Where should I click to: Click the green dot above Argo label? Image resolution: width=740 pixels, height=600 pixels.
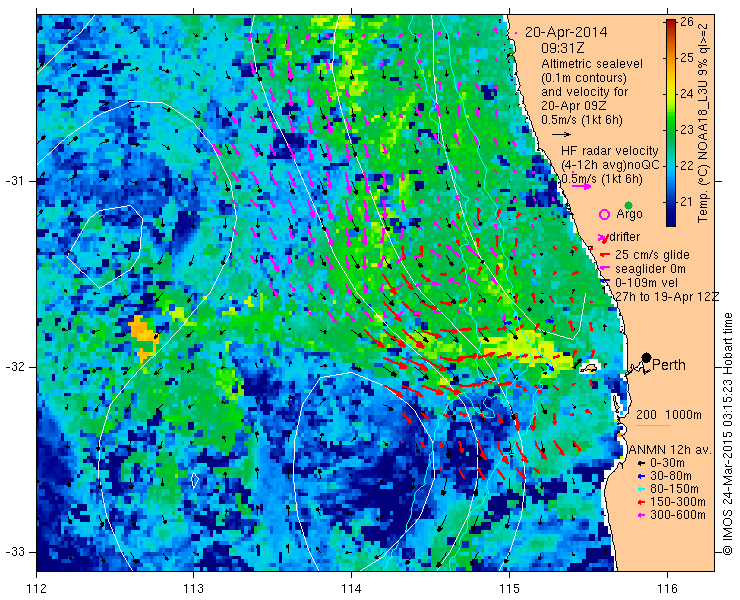click(x=628, y=205)
